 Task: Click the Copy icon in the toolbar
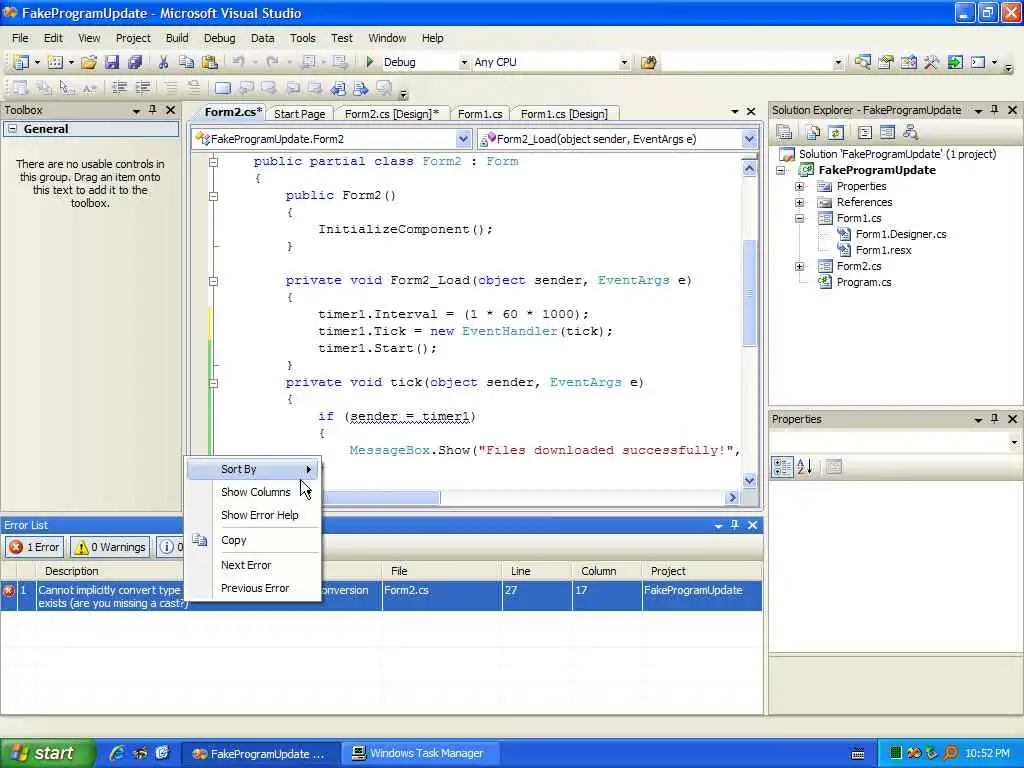point(186,62)
